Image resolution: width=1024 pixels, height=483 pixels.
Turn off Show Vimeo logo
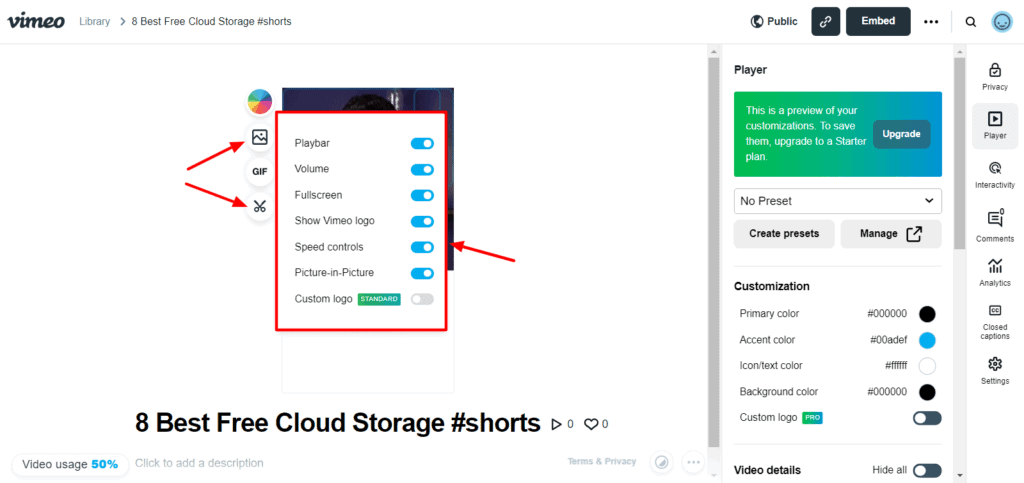tap(422, 221)
